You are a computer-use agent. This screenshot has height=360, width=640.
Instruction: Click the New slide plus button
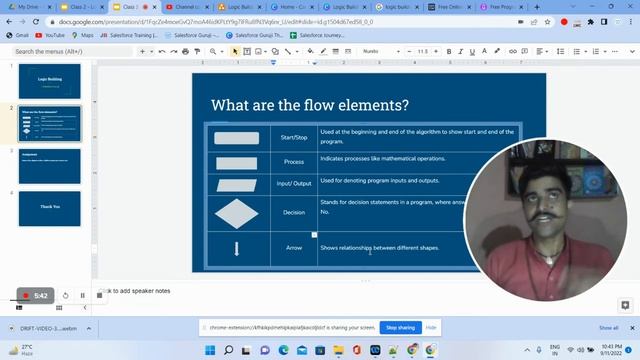pos(142,51)
